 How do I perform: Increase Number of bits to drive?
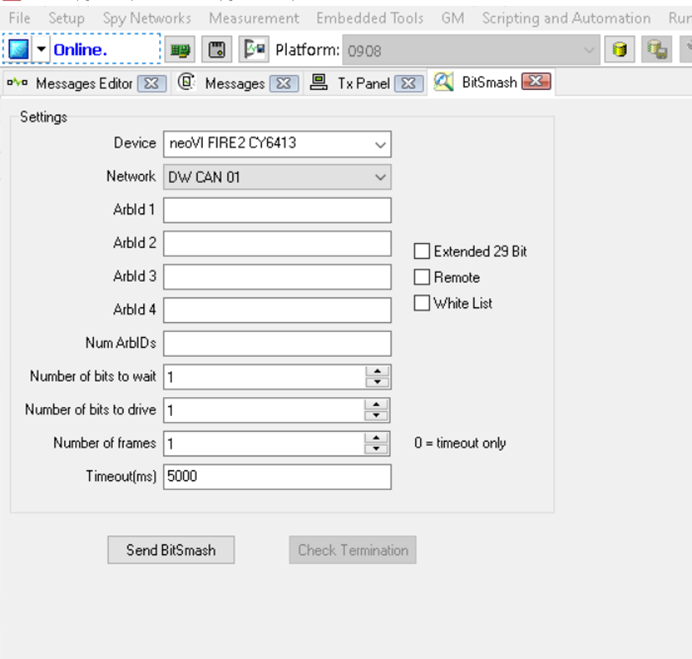point(376,404)
